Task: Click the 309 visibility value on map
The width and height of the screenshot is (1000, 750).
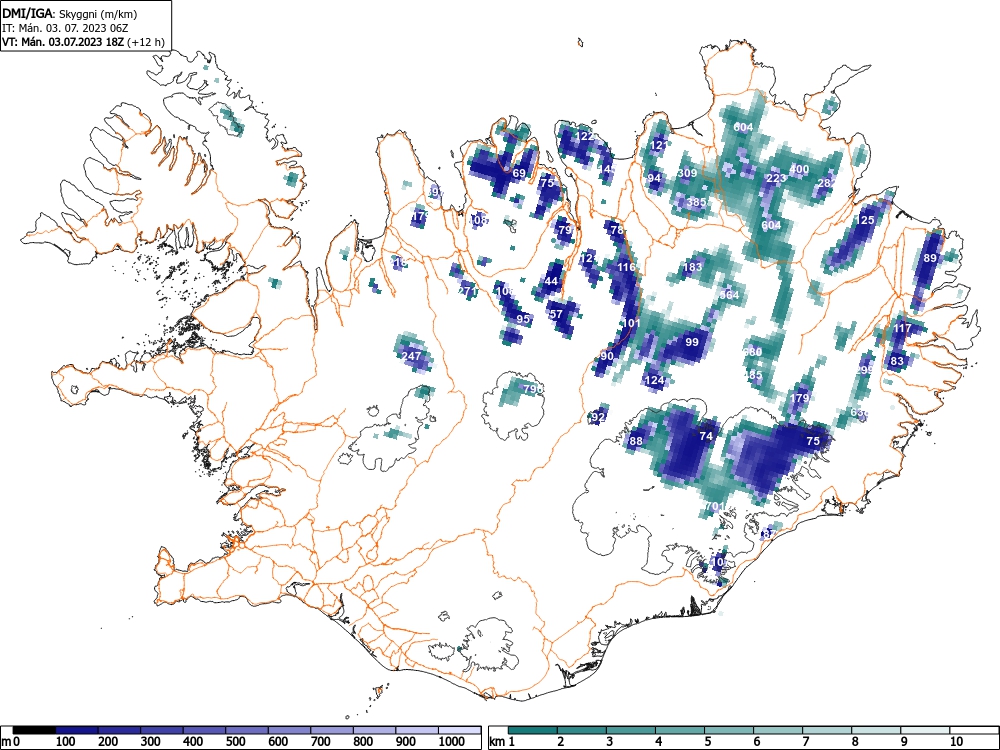Action: [x=687, y=173]
